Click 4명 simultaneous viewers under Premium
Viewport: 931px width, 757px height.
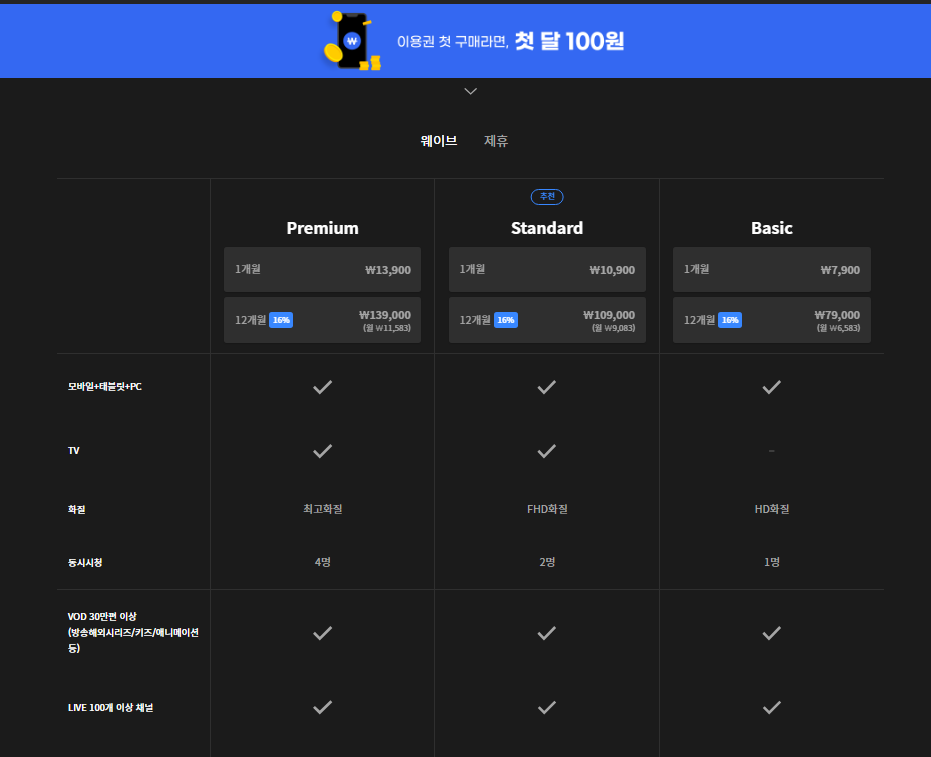(322, 562)
